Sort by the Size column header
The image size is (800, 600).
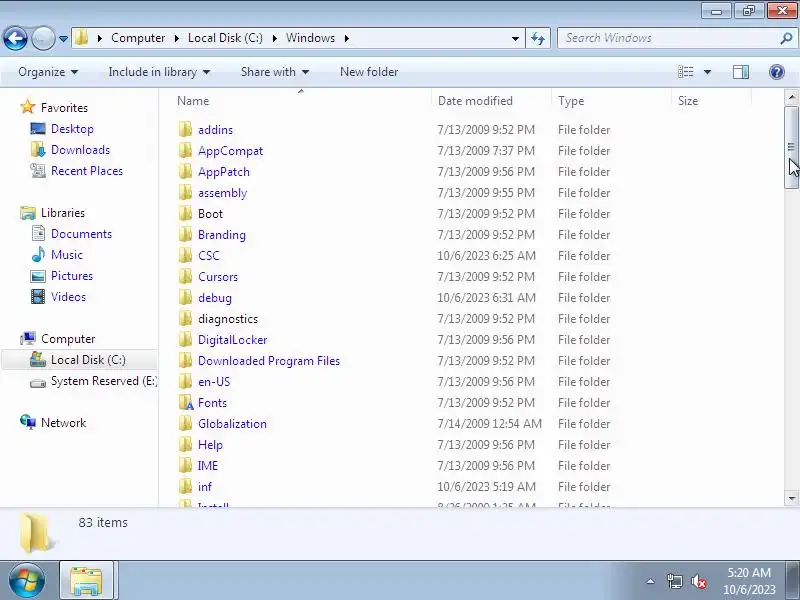[x=712, y=101]
